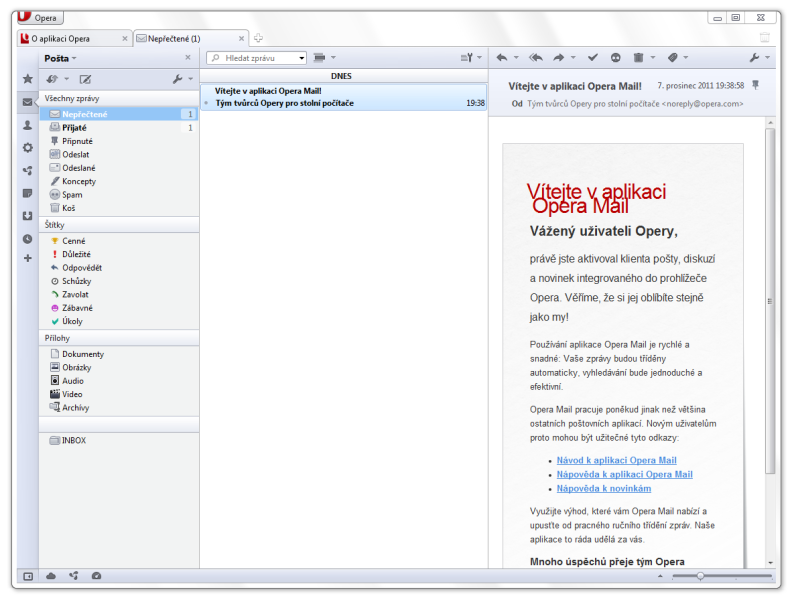
Task: Select the Schůzky label
Action: [x=120, y=281]
